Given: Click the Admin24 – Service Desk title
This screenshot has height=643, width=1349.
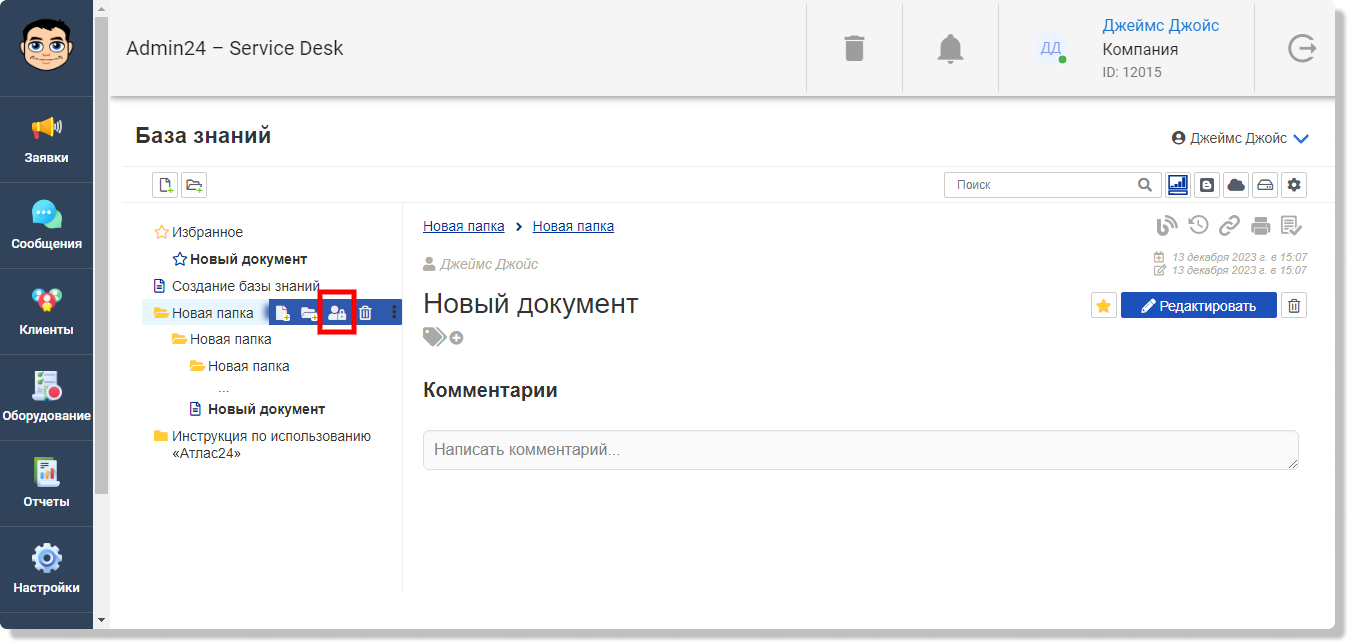Looking at the screenshot, I should (235, 48).
